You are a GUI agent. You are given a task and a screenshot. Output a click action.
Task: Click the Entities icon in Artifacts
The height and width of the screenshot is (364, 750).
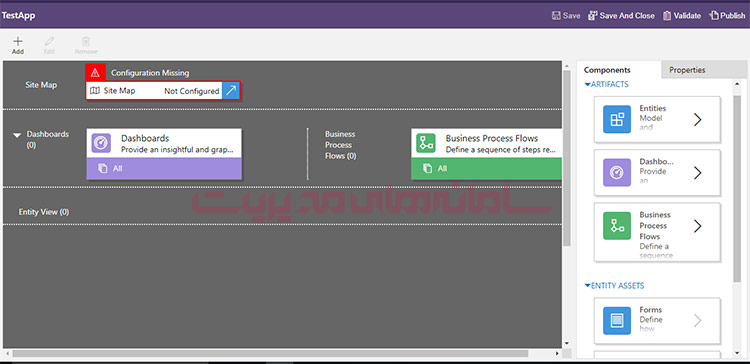pyautogui.click(x=617, y=119)
